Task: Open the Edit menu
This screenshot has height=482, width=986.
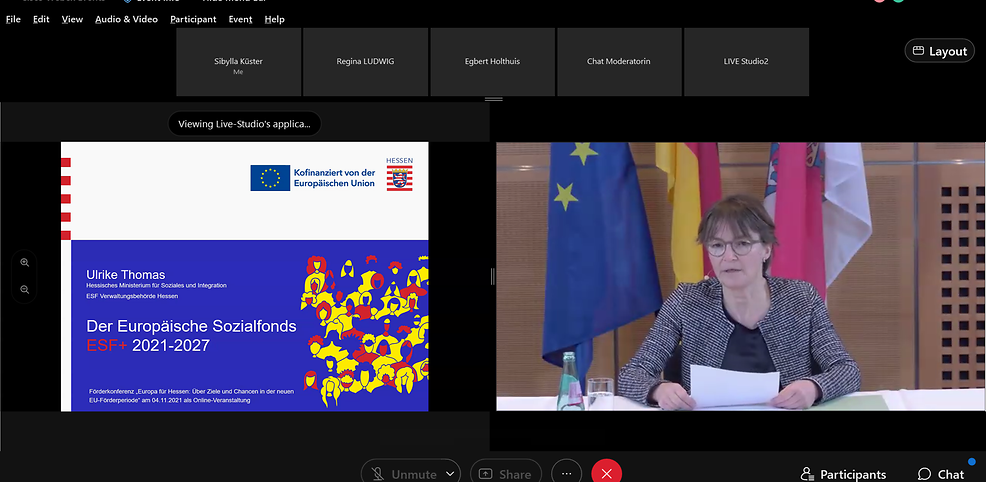Action: pyautogui.click(x=41, y=19)
